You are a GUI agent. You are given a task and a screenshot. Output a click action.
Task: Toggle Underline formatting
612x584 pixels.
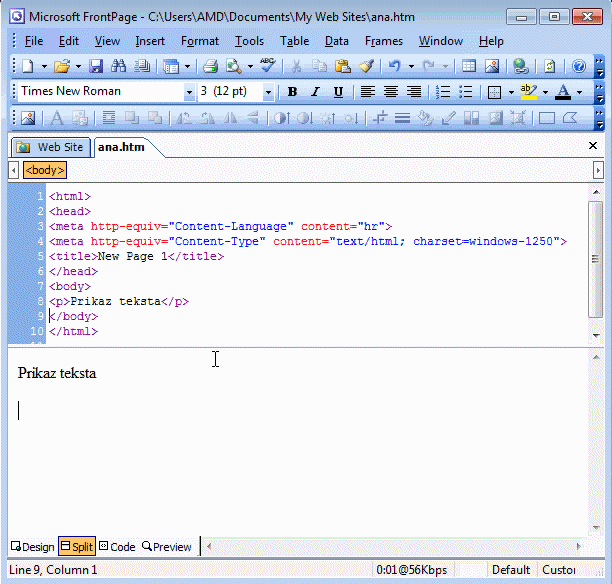click(338, 92)
